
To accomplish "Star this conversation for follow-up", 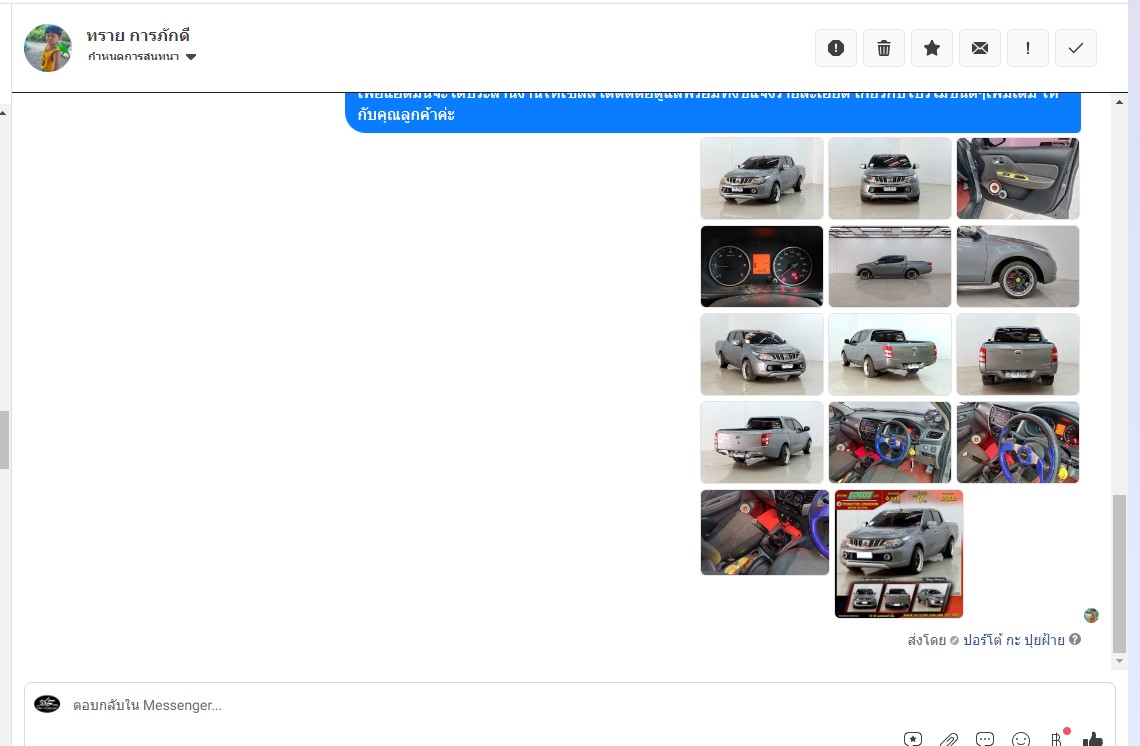I will click(932, 48).
